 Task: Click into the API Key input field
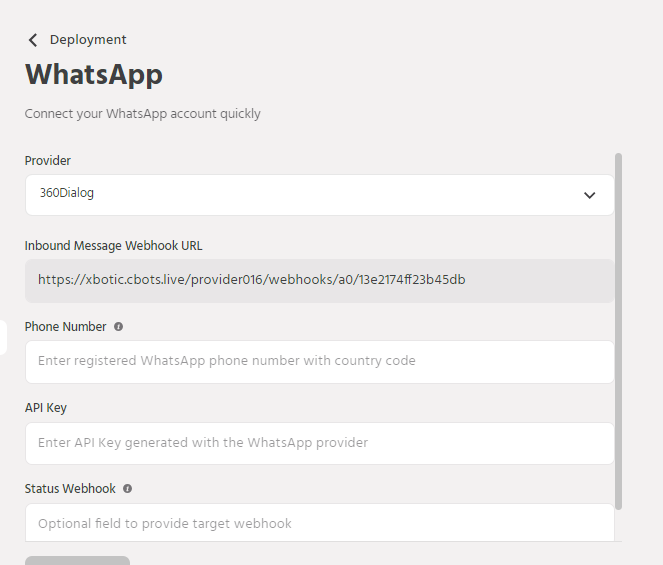(x=319, y=443)
